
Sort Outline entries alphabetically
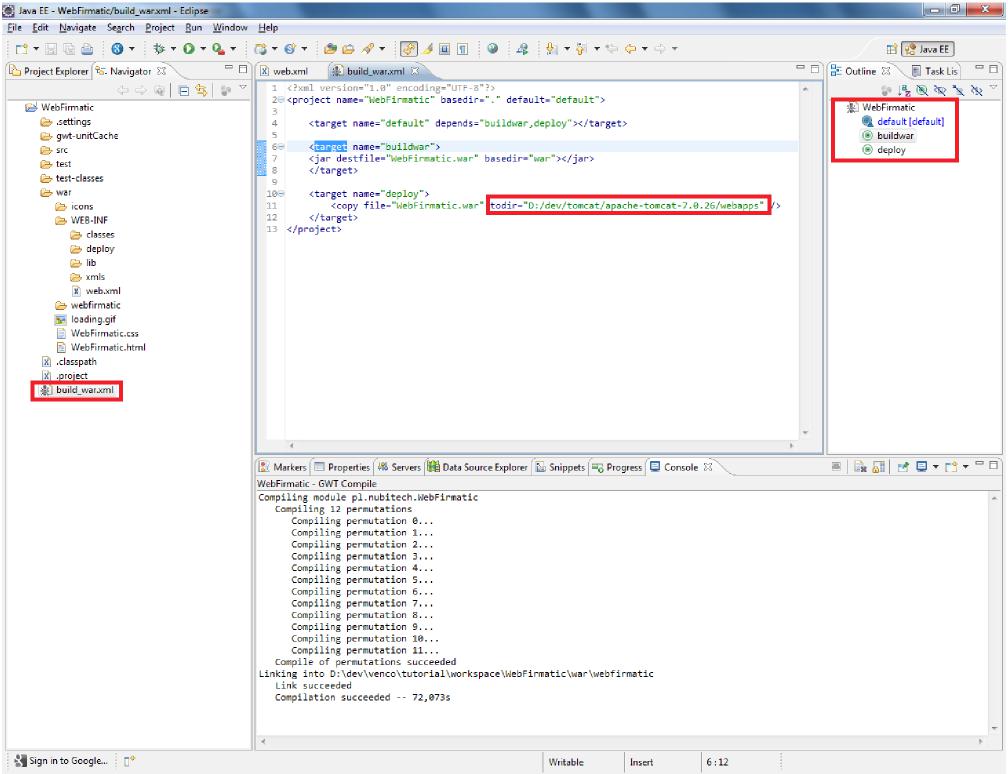[x=904, y=90]
